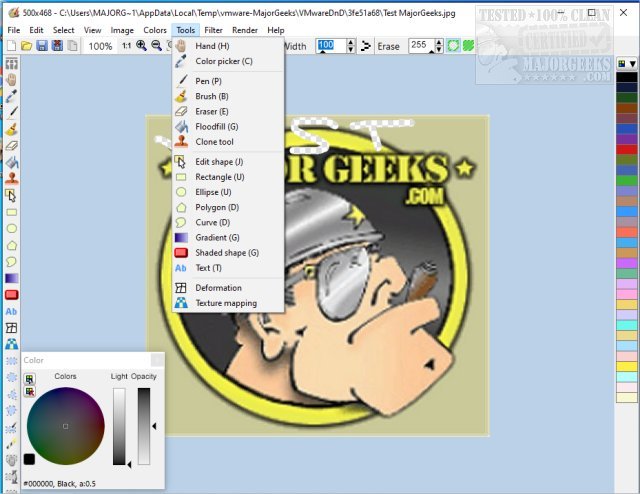Select Pen tool in left toolbar

pyautogui.click(x=11, y=112)
